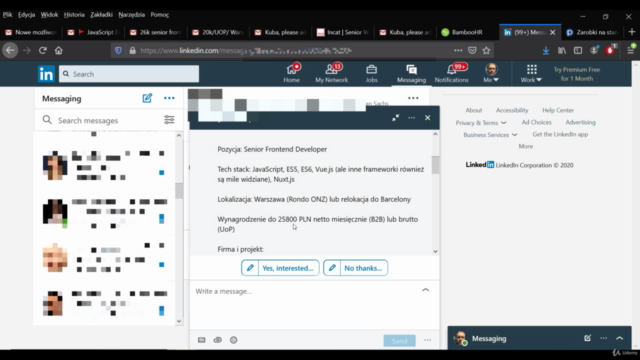Screen dimensions: 640x360
Task: Open the Pomoc menu
Action: click(x=159, y=15)
